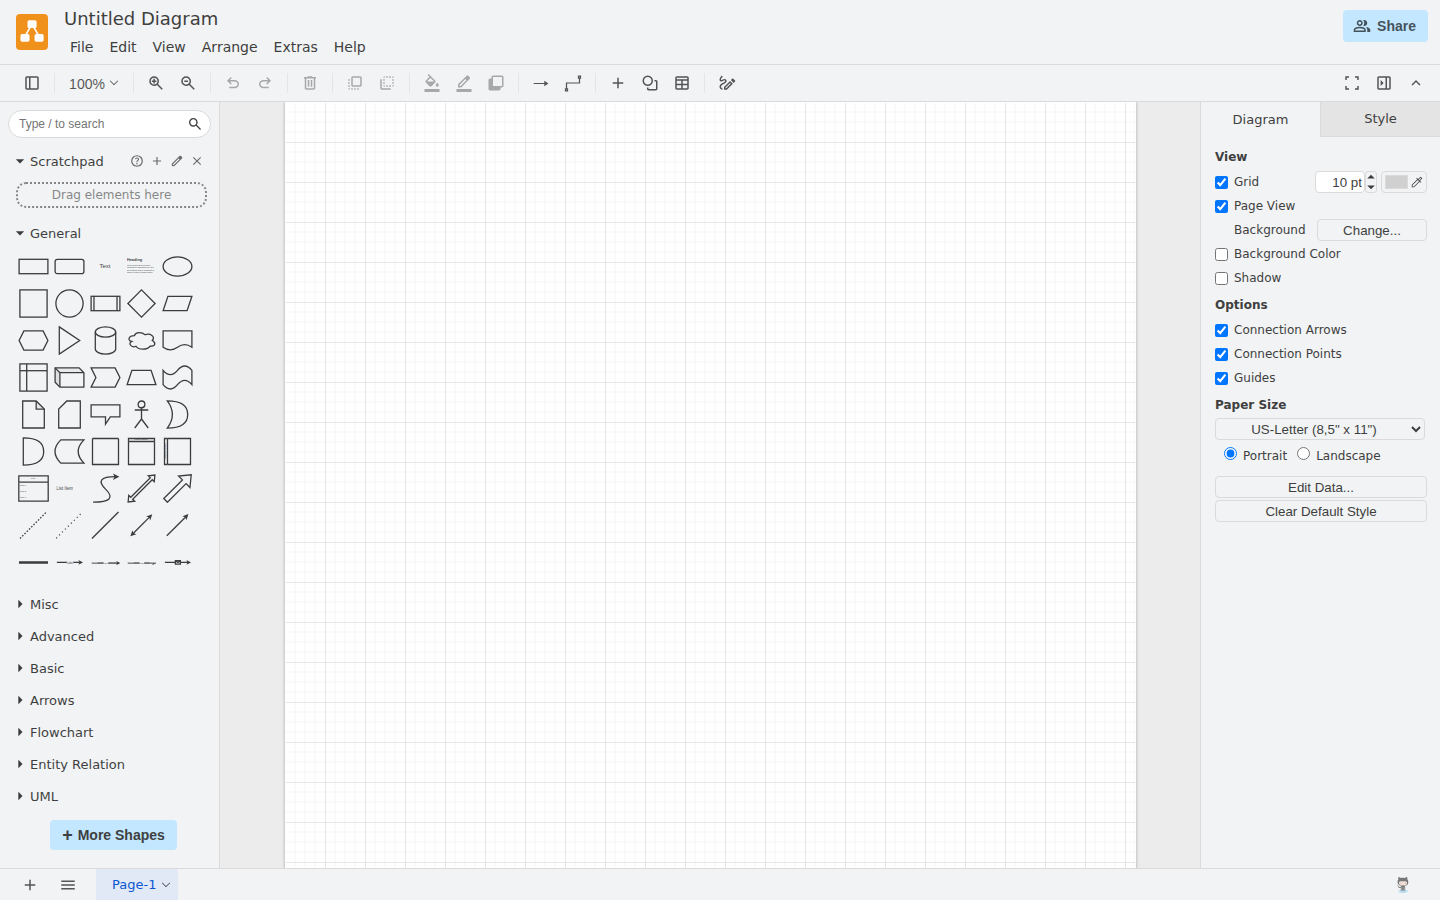Click the More Shapes button
The width and height of the screenshot is (1440, 900).
(x=113, y=835)
